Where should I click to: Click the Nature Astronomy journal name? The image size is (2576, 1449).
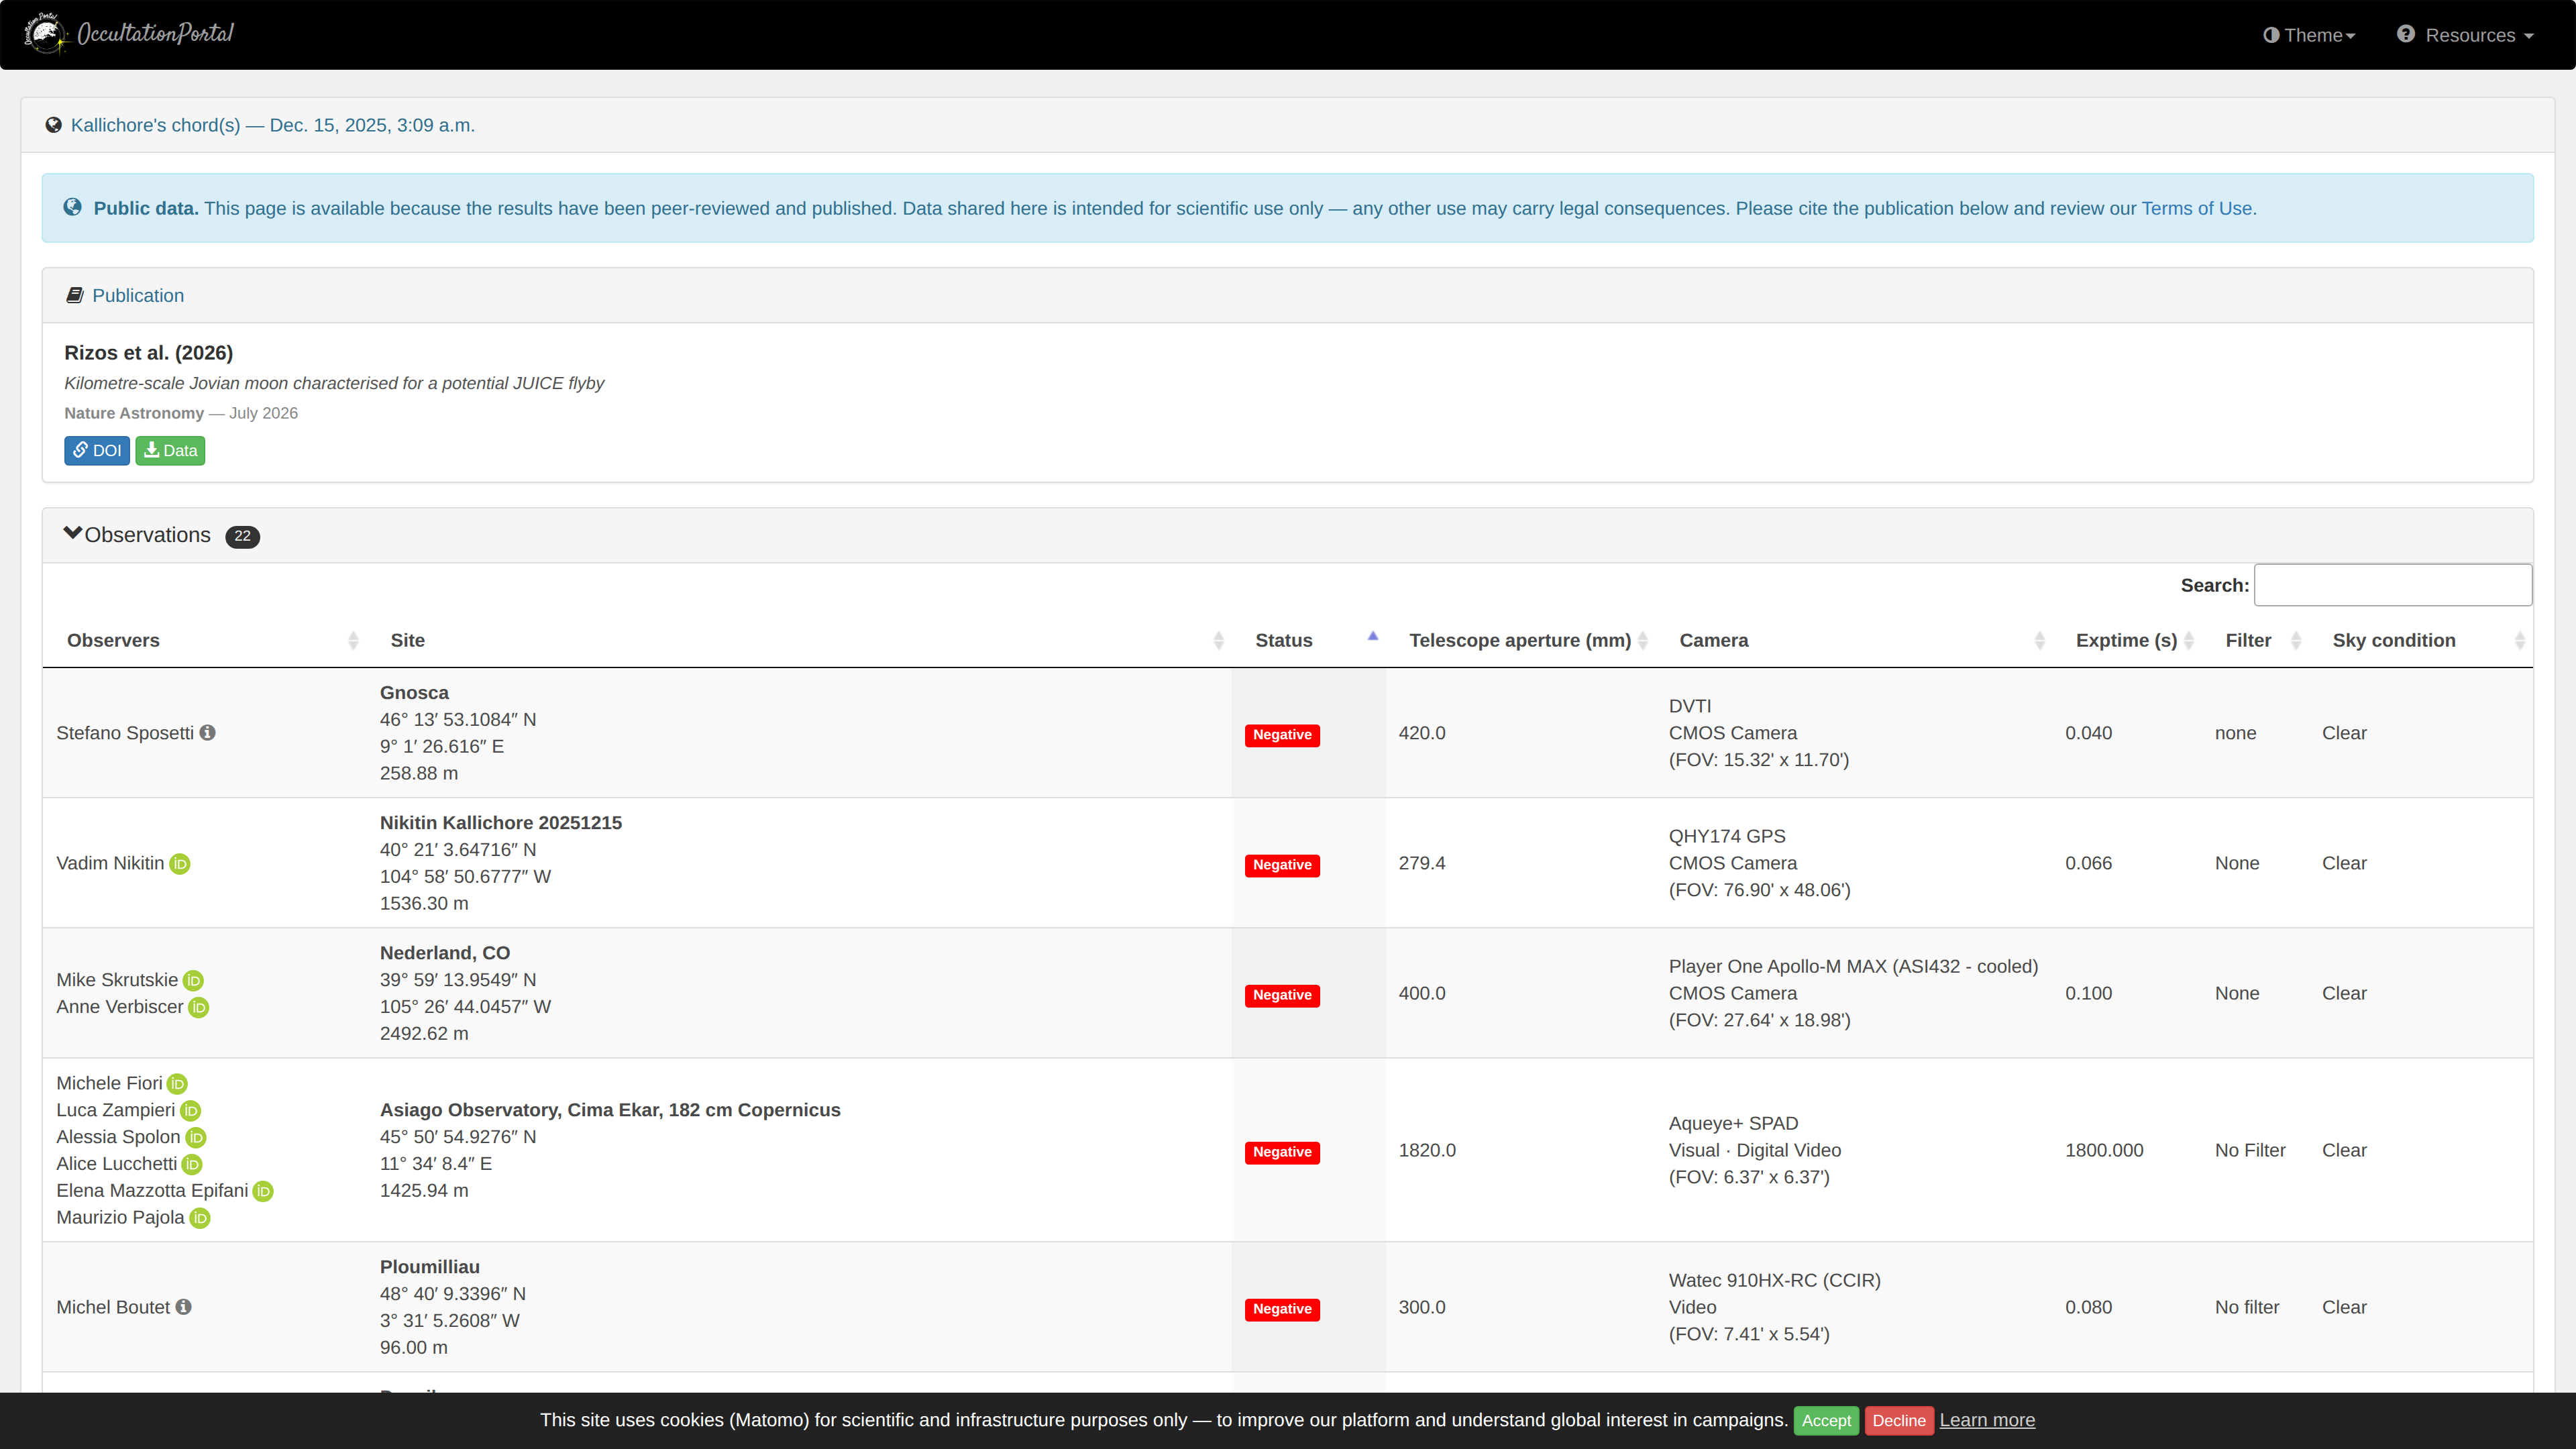pyautogui.click(x=134, y=413)
